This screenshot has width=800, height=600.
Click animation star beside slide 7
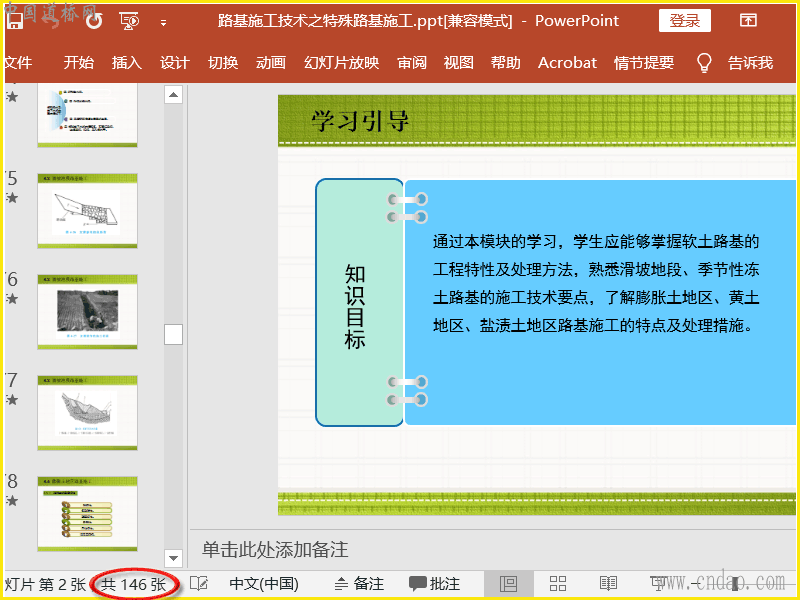click(x=12, y=399)
